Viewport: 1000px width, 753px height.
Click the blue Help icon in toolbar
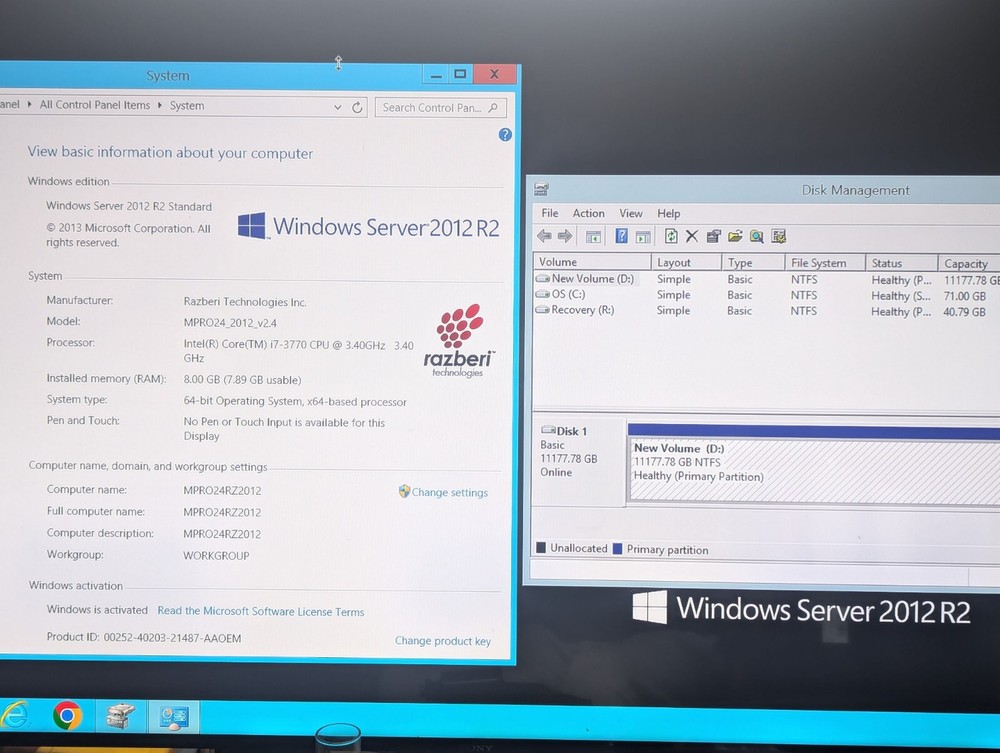click(x=621, y=237)
